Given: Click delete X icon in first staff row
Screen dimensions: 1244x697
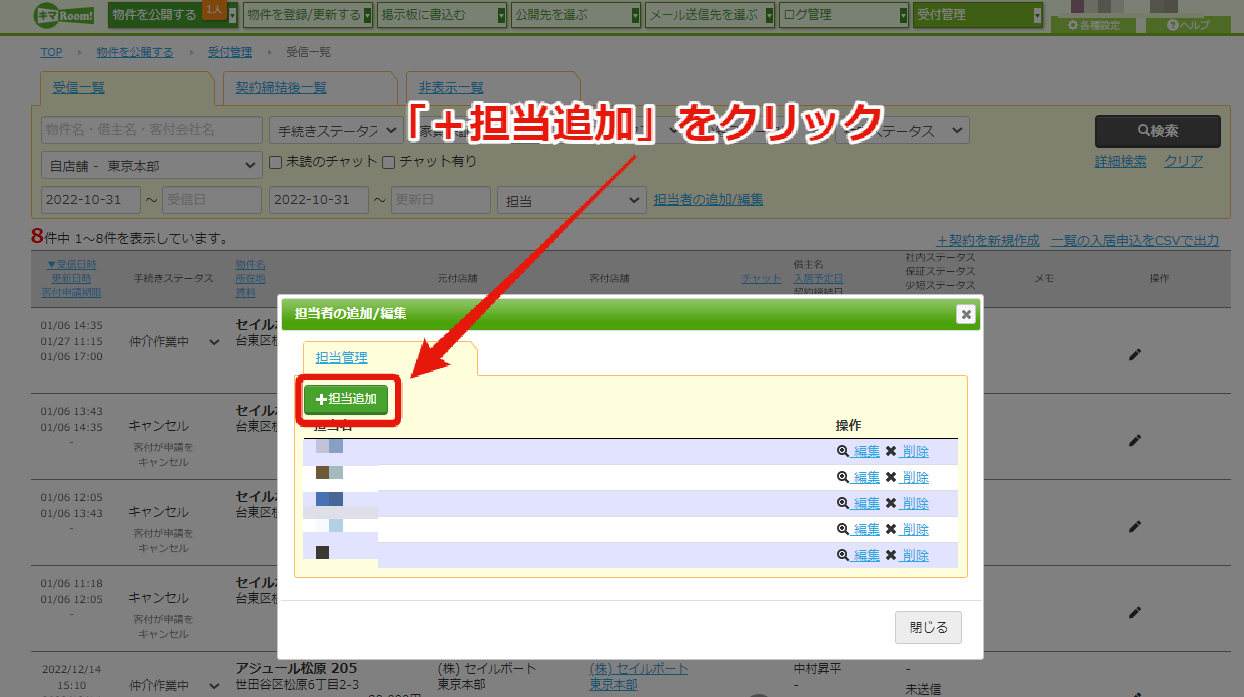Looking at the screenshot, I should (x=891, y=451).
